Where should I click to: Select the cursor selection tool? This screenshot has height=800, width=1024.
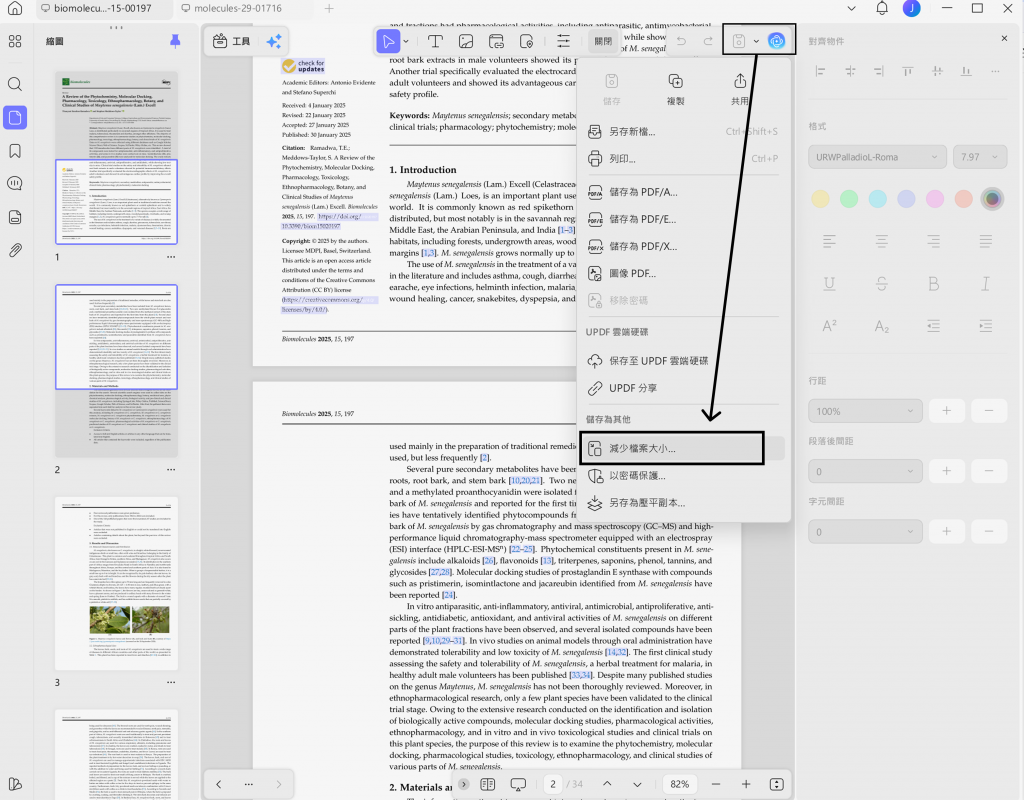[x=388, y=41]
